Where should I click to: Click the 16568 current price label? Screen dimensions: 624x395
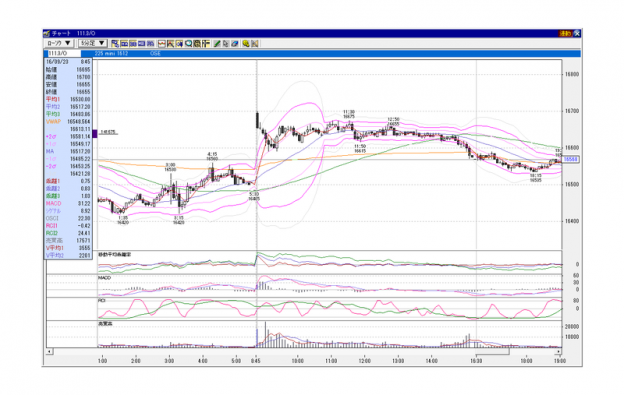pyautogui.click(x=571, y=160)
